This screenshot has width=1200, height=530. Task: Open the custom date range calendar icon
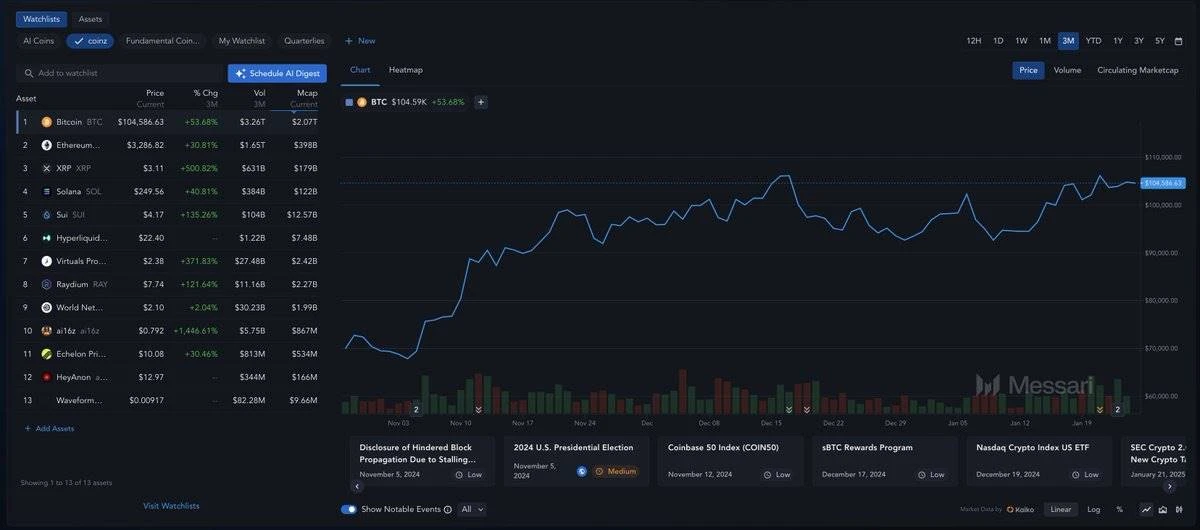click(x=1178, y=41)
